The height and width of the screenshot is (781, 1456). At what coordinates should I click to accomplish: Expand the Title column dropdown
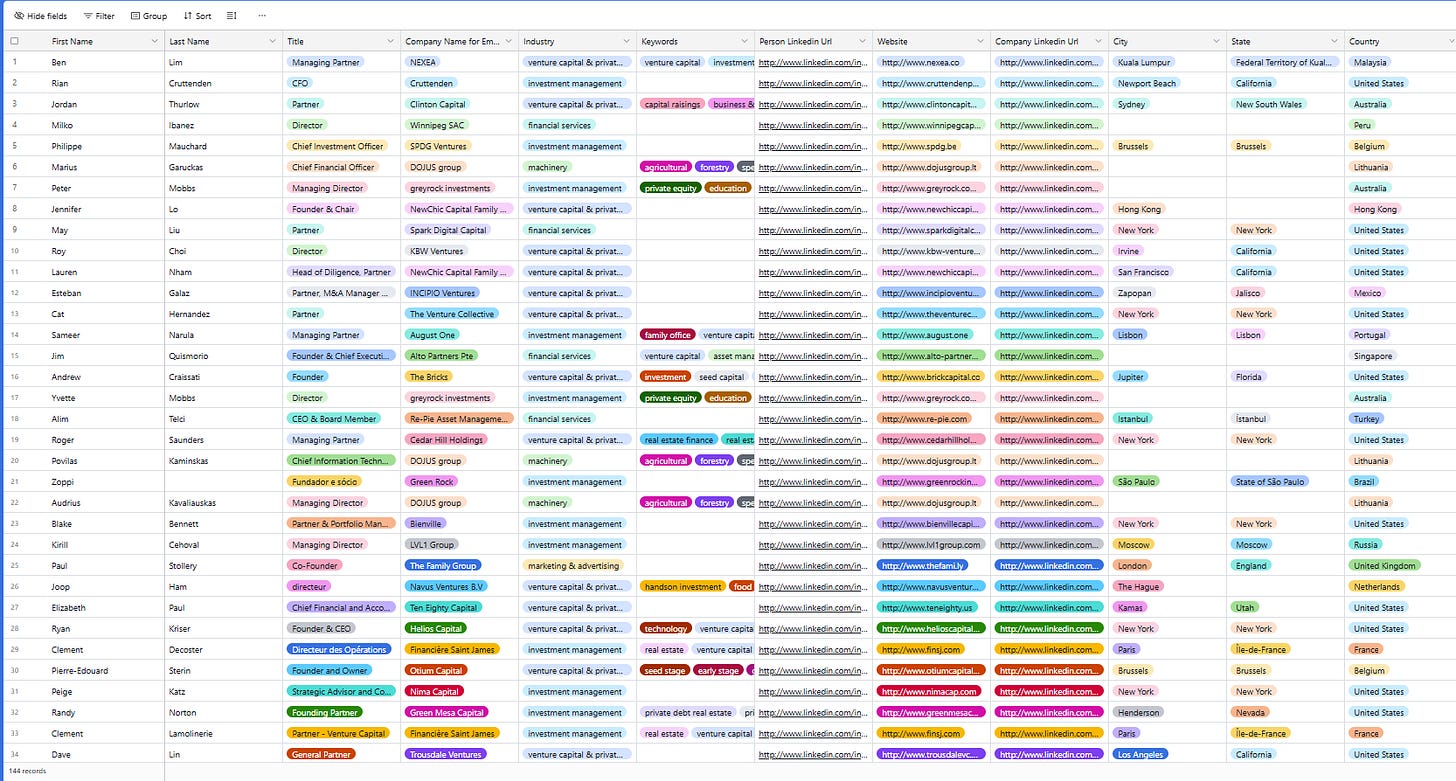(x=390, y=41)
